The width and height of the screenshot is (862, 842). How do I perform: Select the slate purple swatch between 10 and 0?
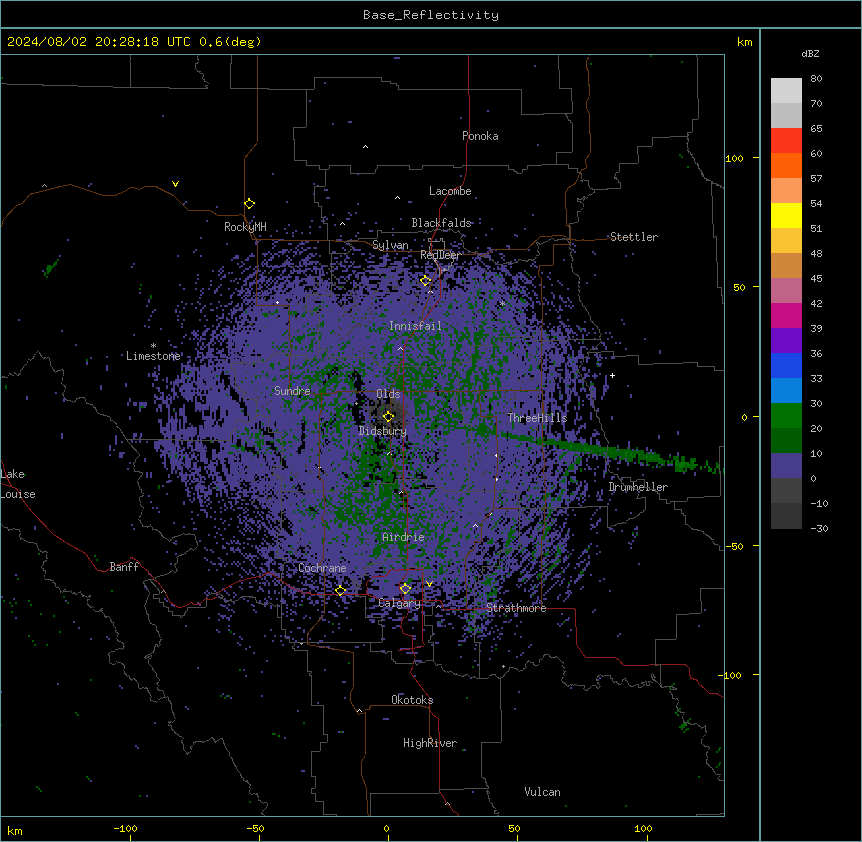tap(786, 466)
